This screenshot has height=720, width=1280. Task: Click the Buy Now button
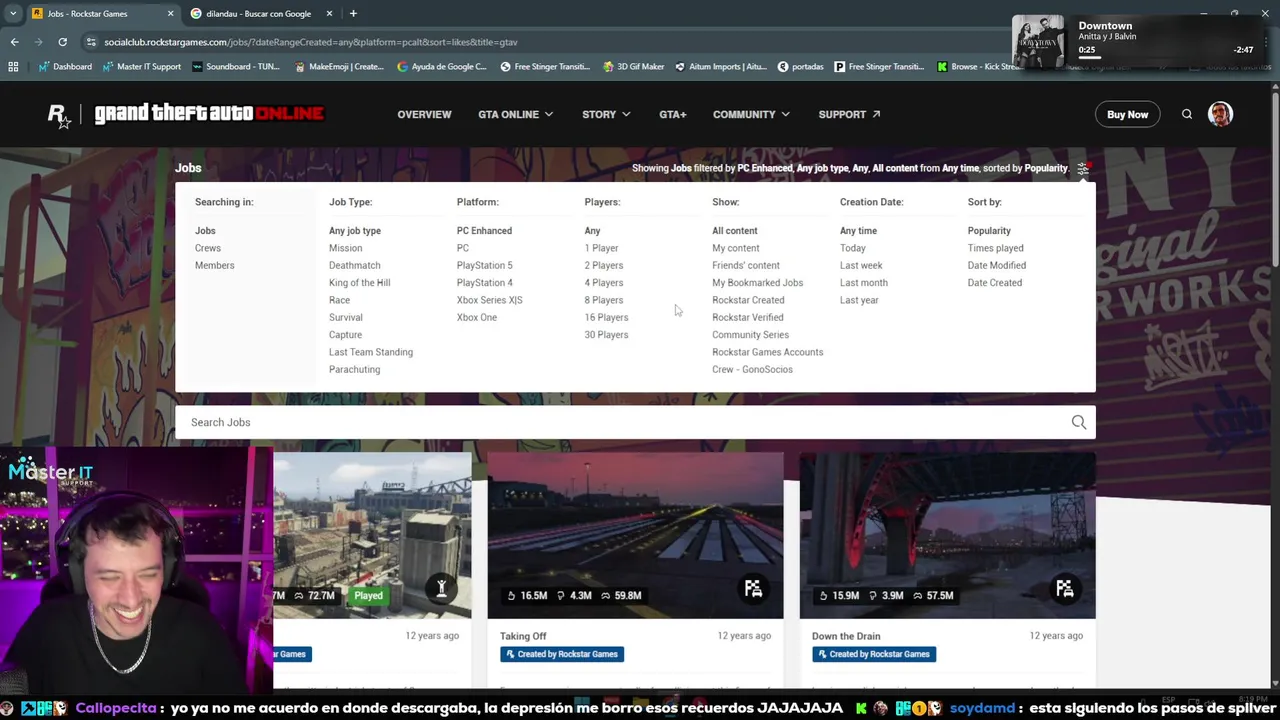coord(1127,115)
